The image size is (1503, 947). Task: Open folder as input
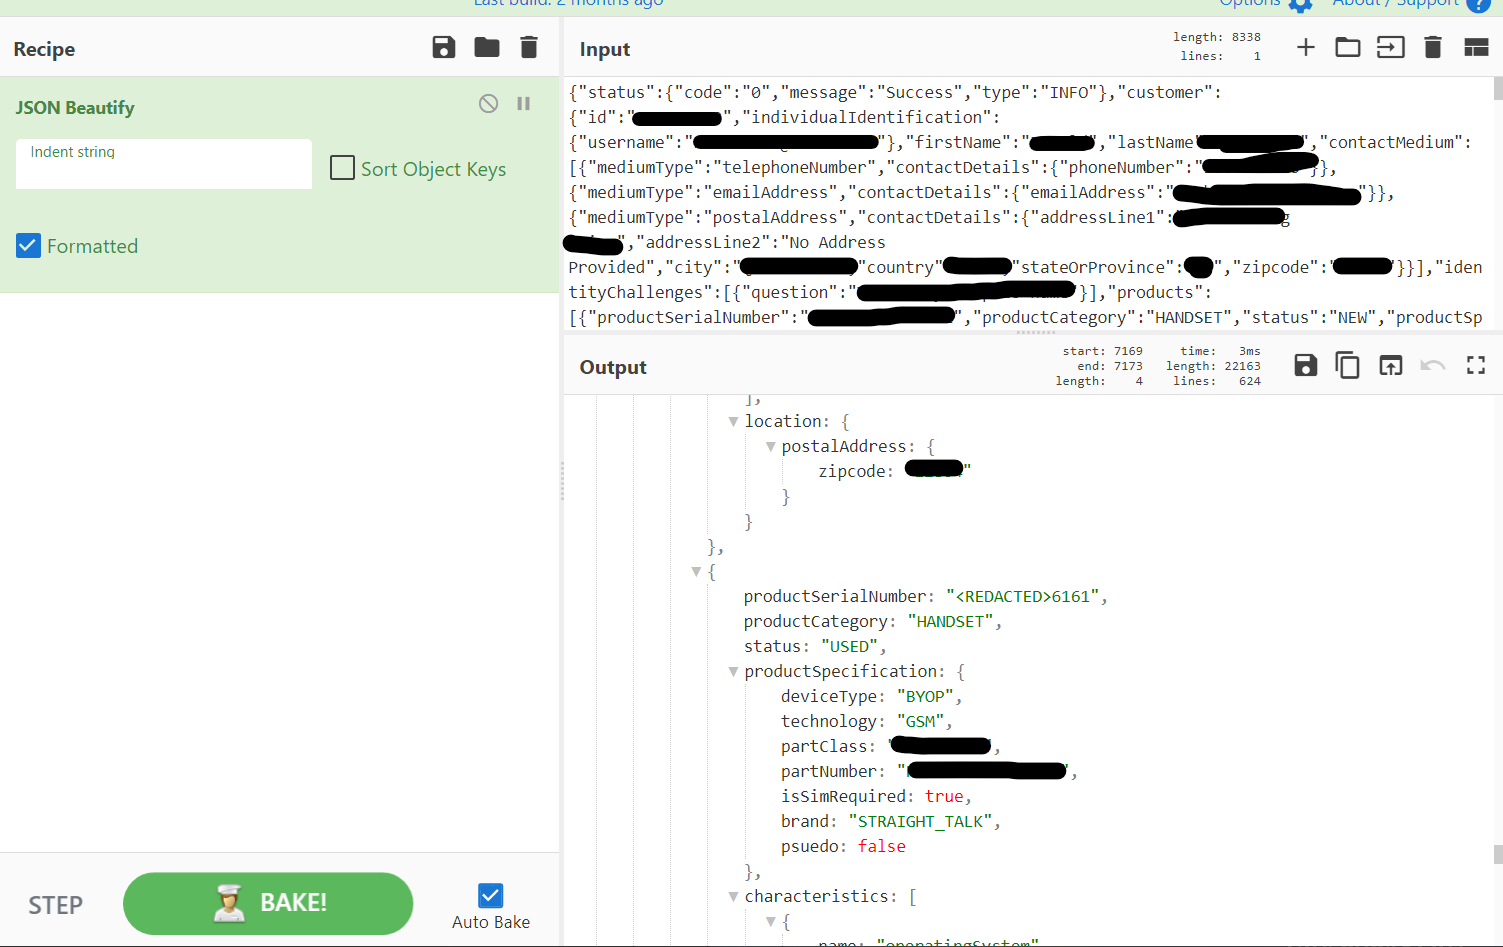(x=1348, y=47)
